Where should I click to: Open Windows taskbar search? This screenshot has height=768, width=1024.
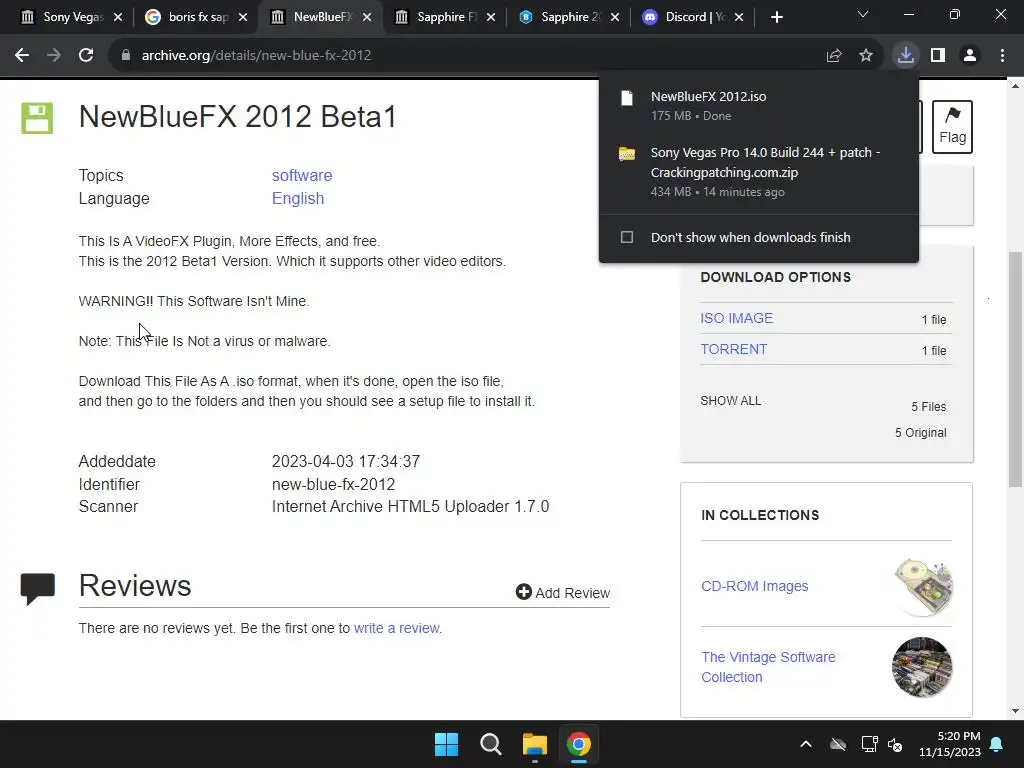click(x=490, y=744)
